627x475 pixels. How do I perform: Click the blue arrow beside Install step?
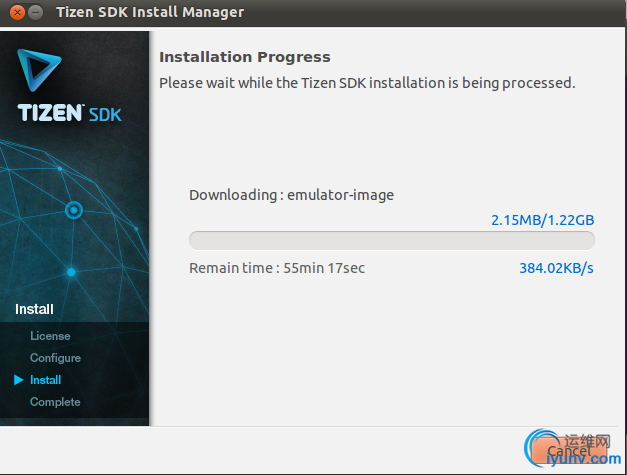[x=18, y=379]
